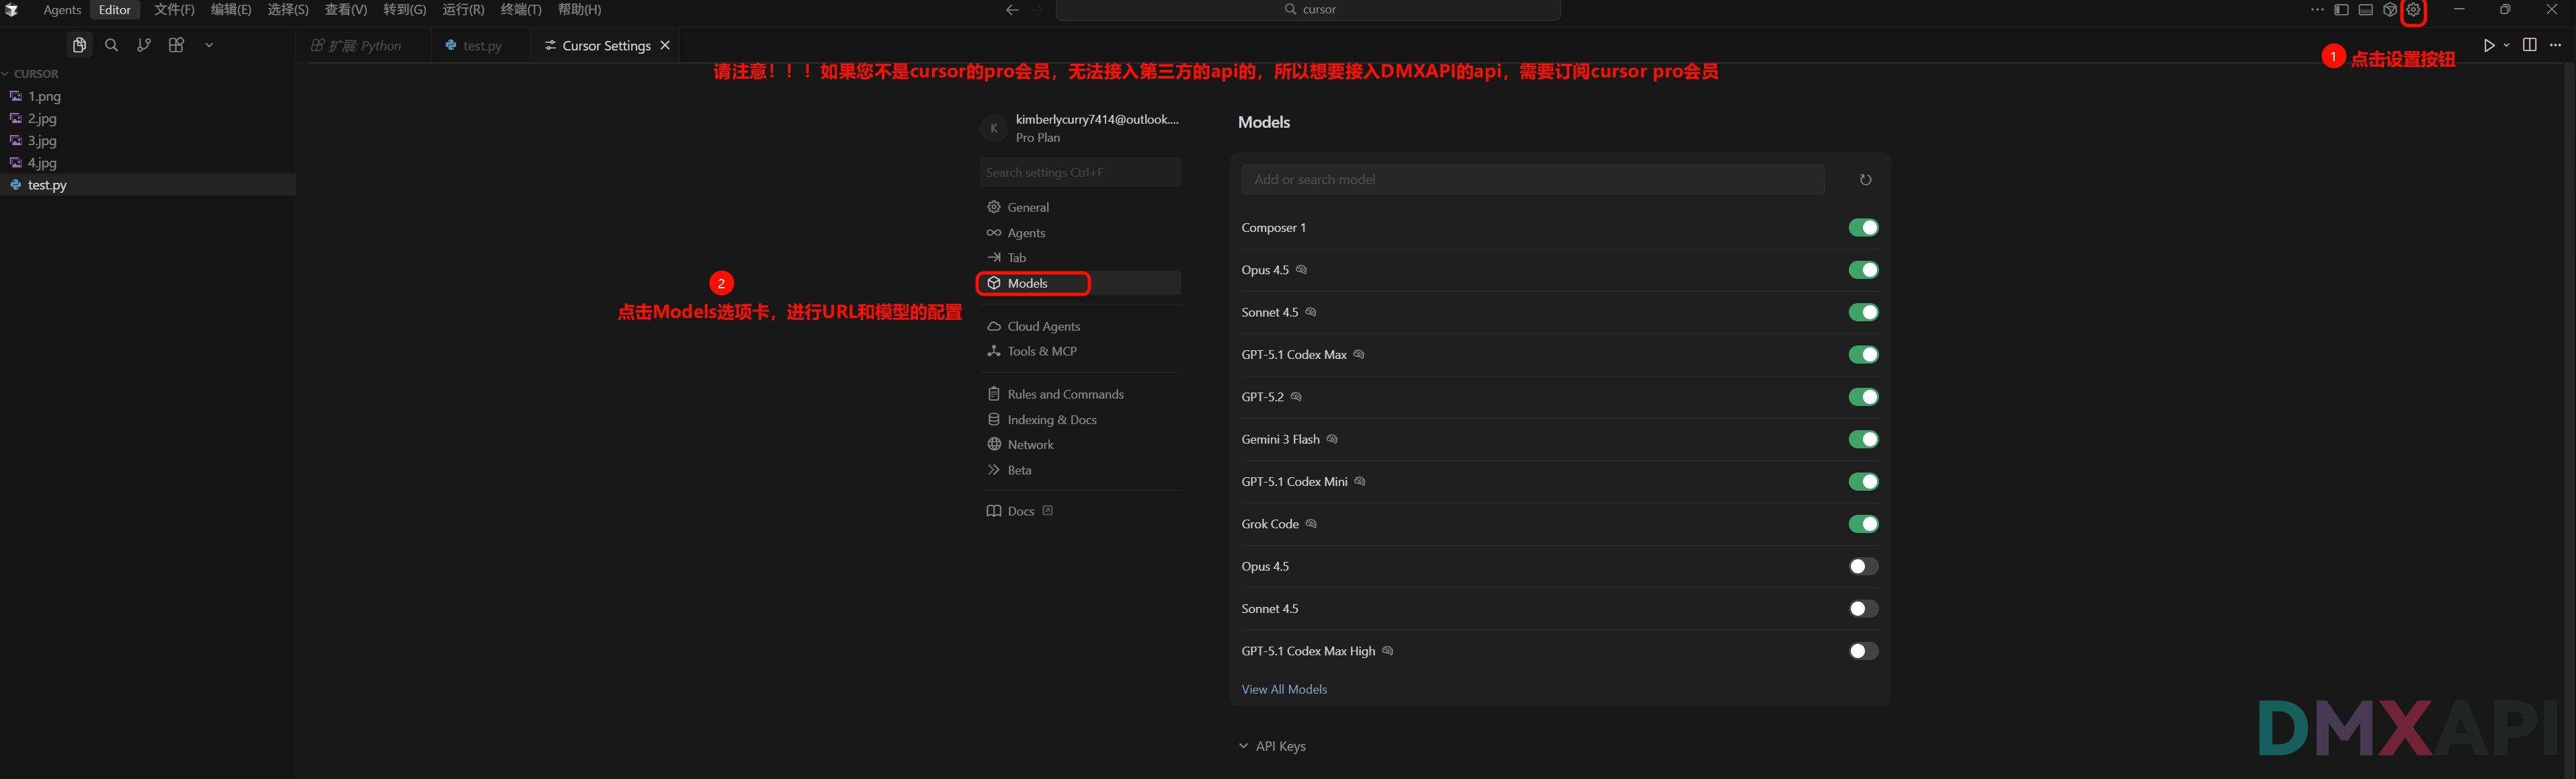Toggle the bottom panel layout icon

pos(2365,10)
